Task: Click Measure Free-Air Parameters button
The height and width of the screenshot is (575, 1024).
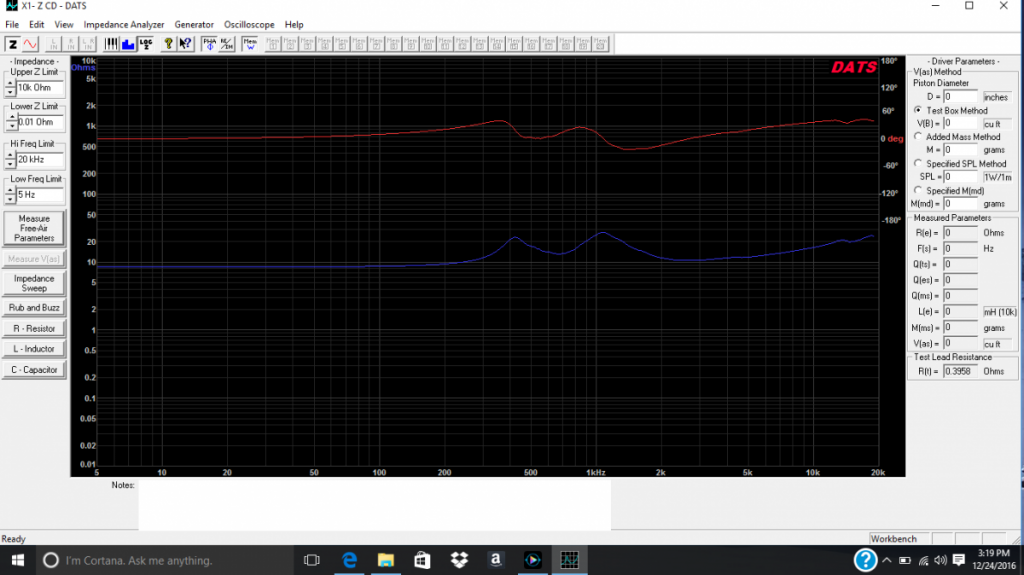Action: tap(34, 228)
